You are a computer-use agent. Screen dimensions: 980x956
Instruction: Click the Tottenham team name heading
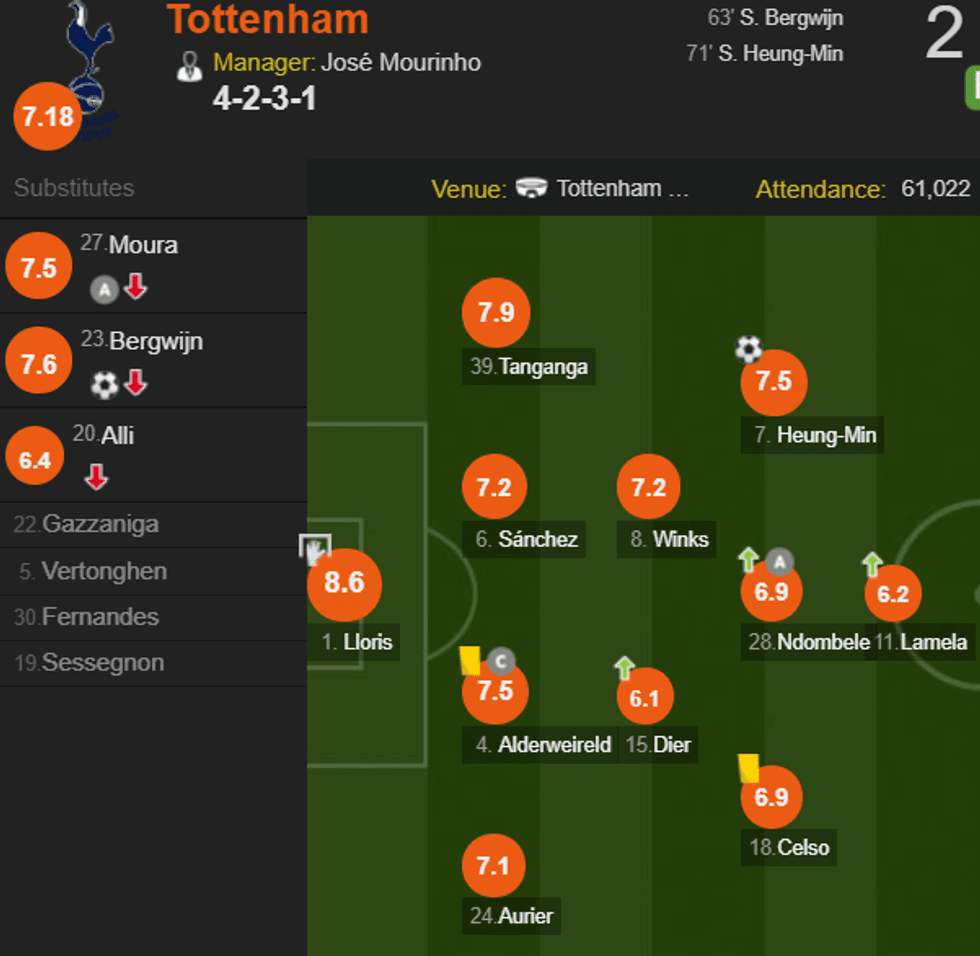tap(267, 20)
